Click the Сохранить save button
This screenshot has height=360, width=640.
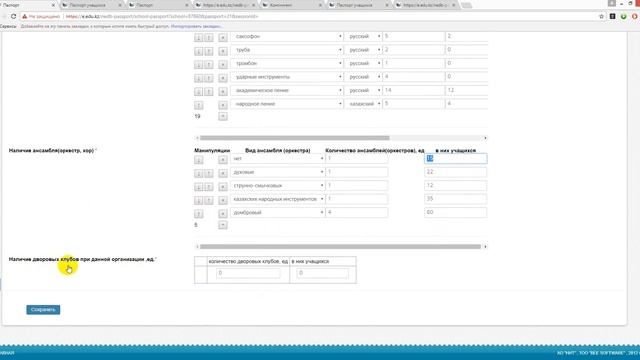[x=43, y=310]
